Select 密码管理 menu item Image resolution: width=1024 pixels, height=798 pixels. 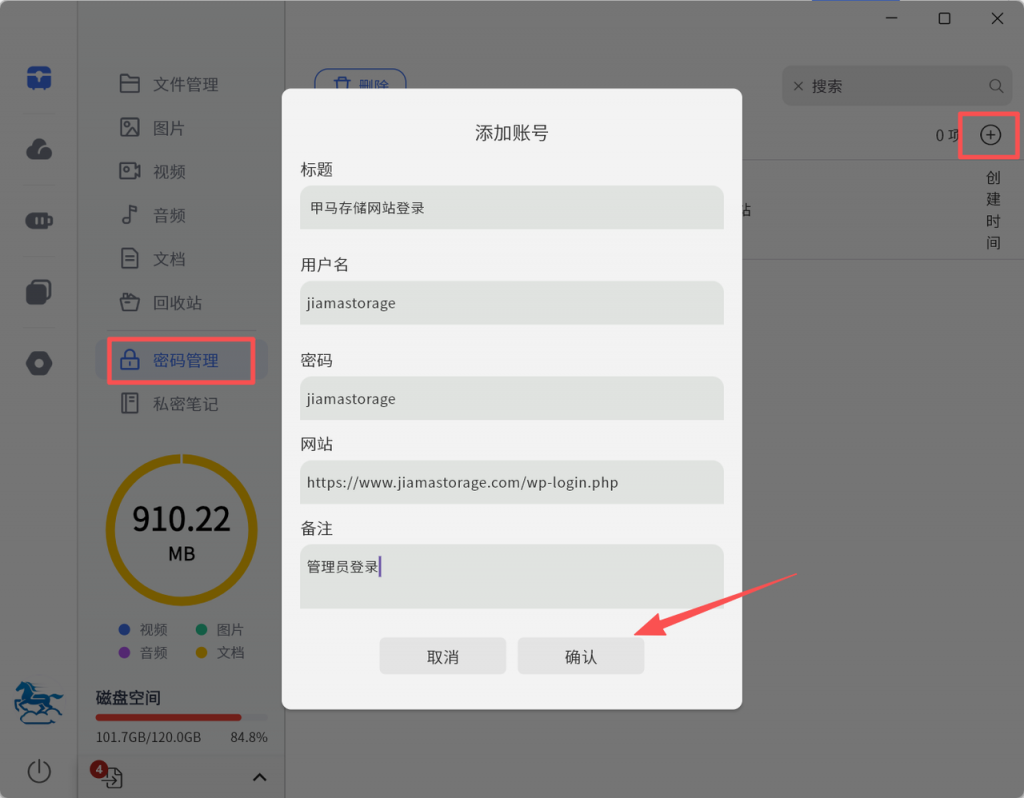185,360
